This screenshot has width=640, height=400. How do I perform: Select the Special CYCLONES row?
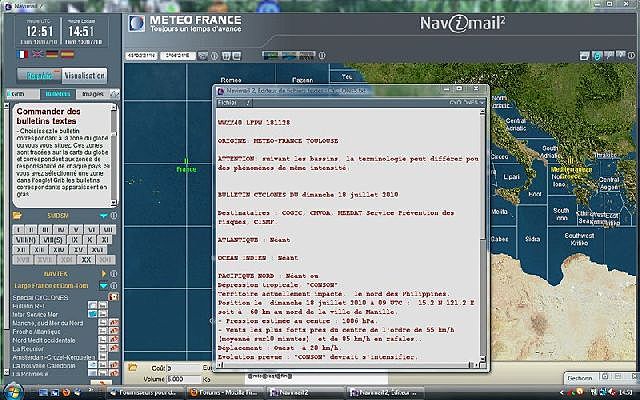[x=65, y=298]
